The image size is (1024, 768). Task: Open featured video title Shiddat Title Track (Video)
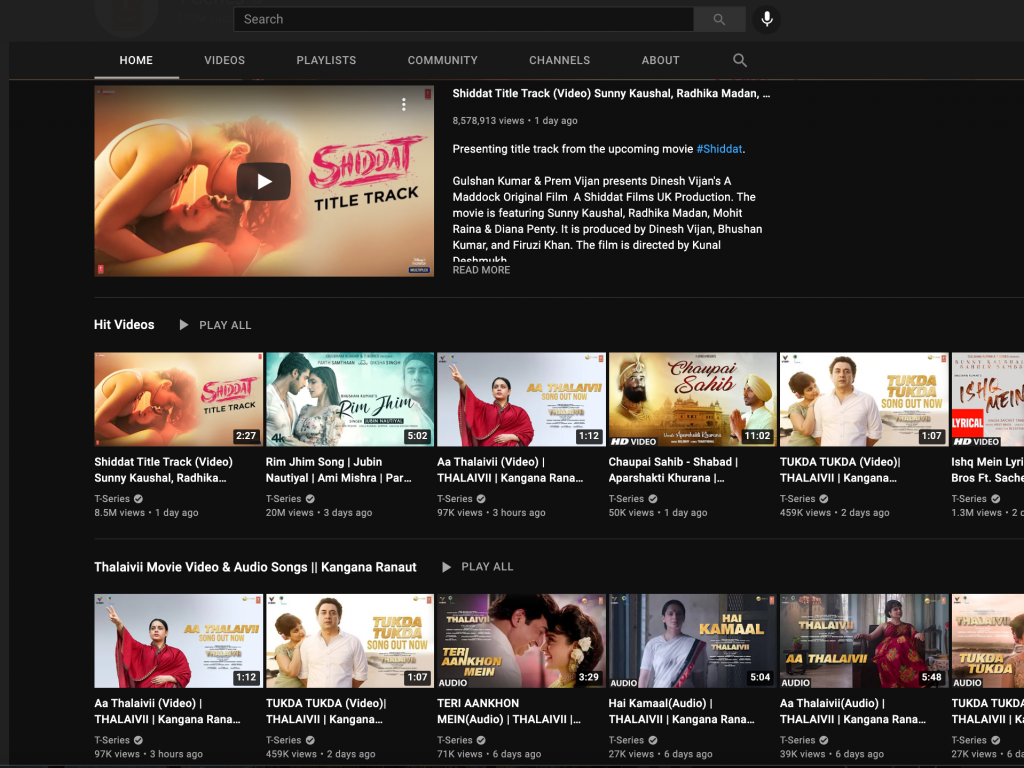(611, 93)
